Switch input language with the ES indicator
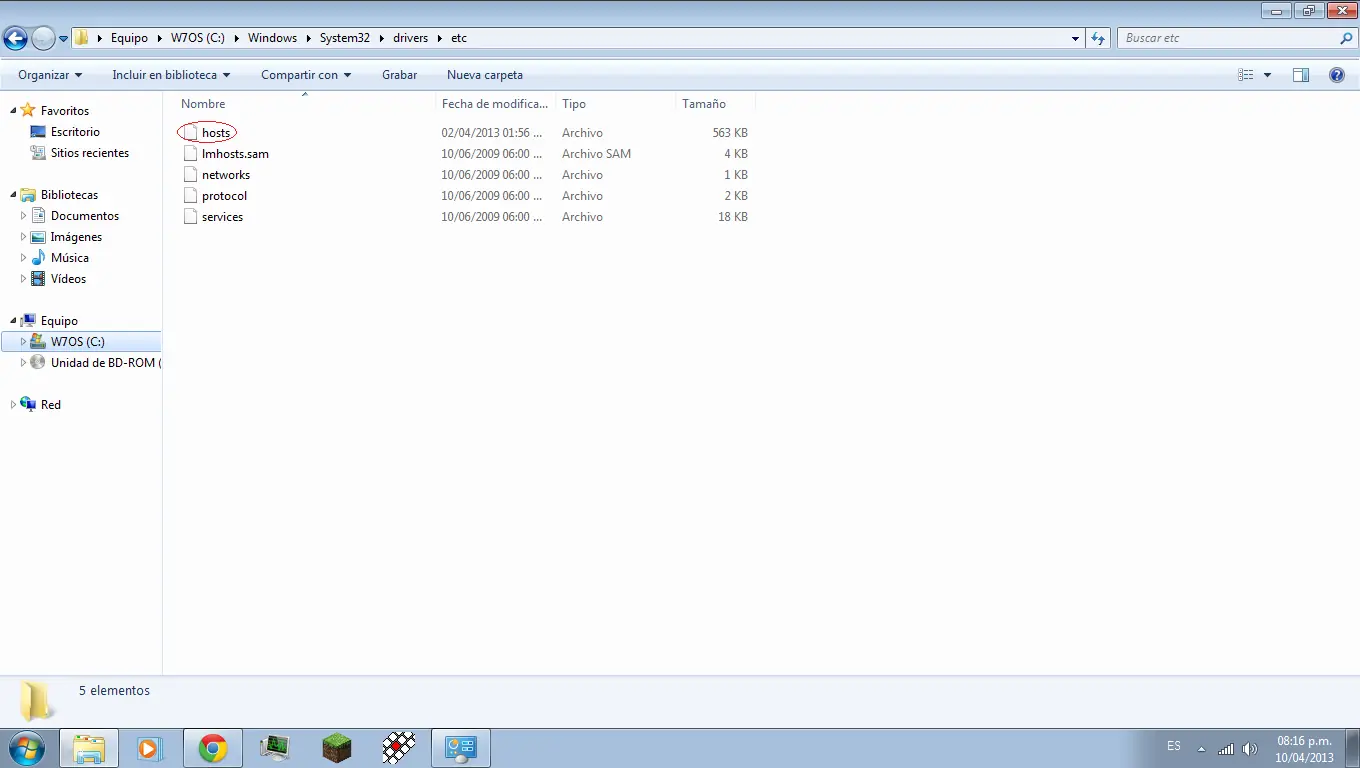 (1174, 746)
